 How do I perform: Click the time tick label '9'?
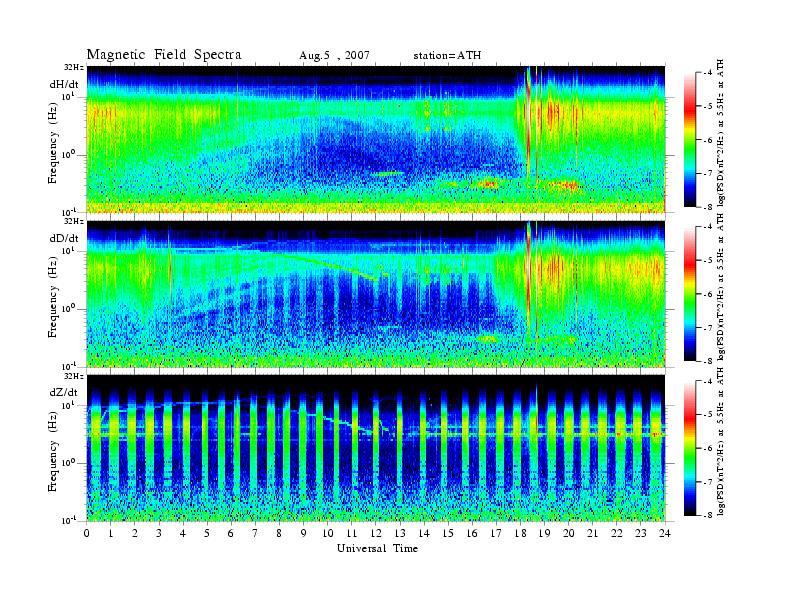tap(304, 533)
